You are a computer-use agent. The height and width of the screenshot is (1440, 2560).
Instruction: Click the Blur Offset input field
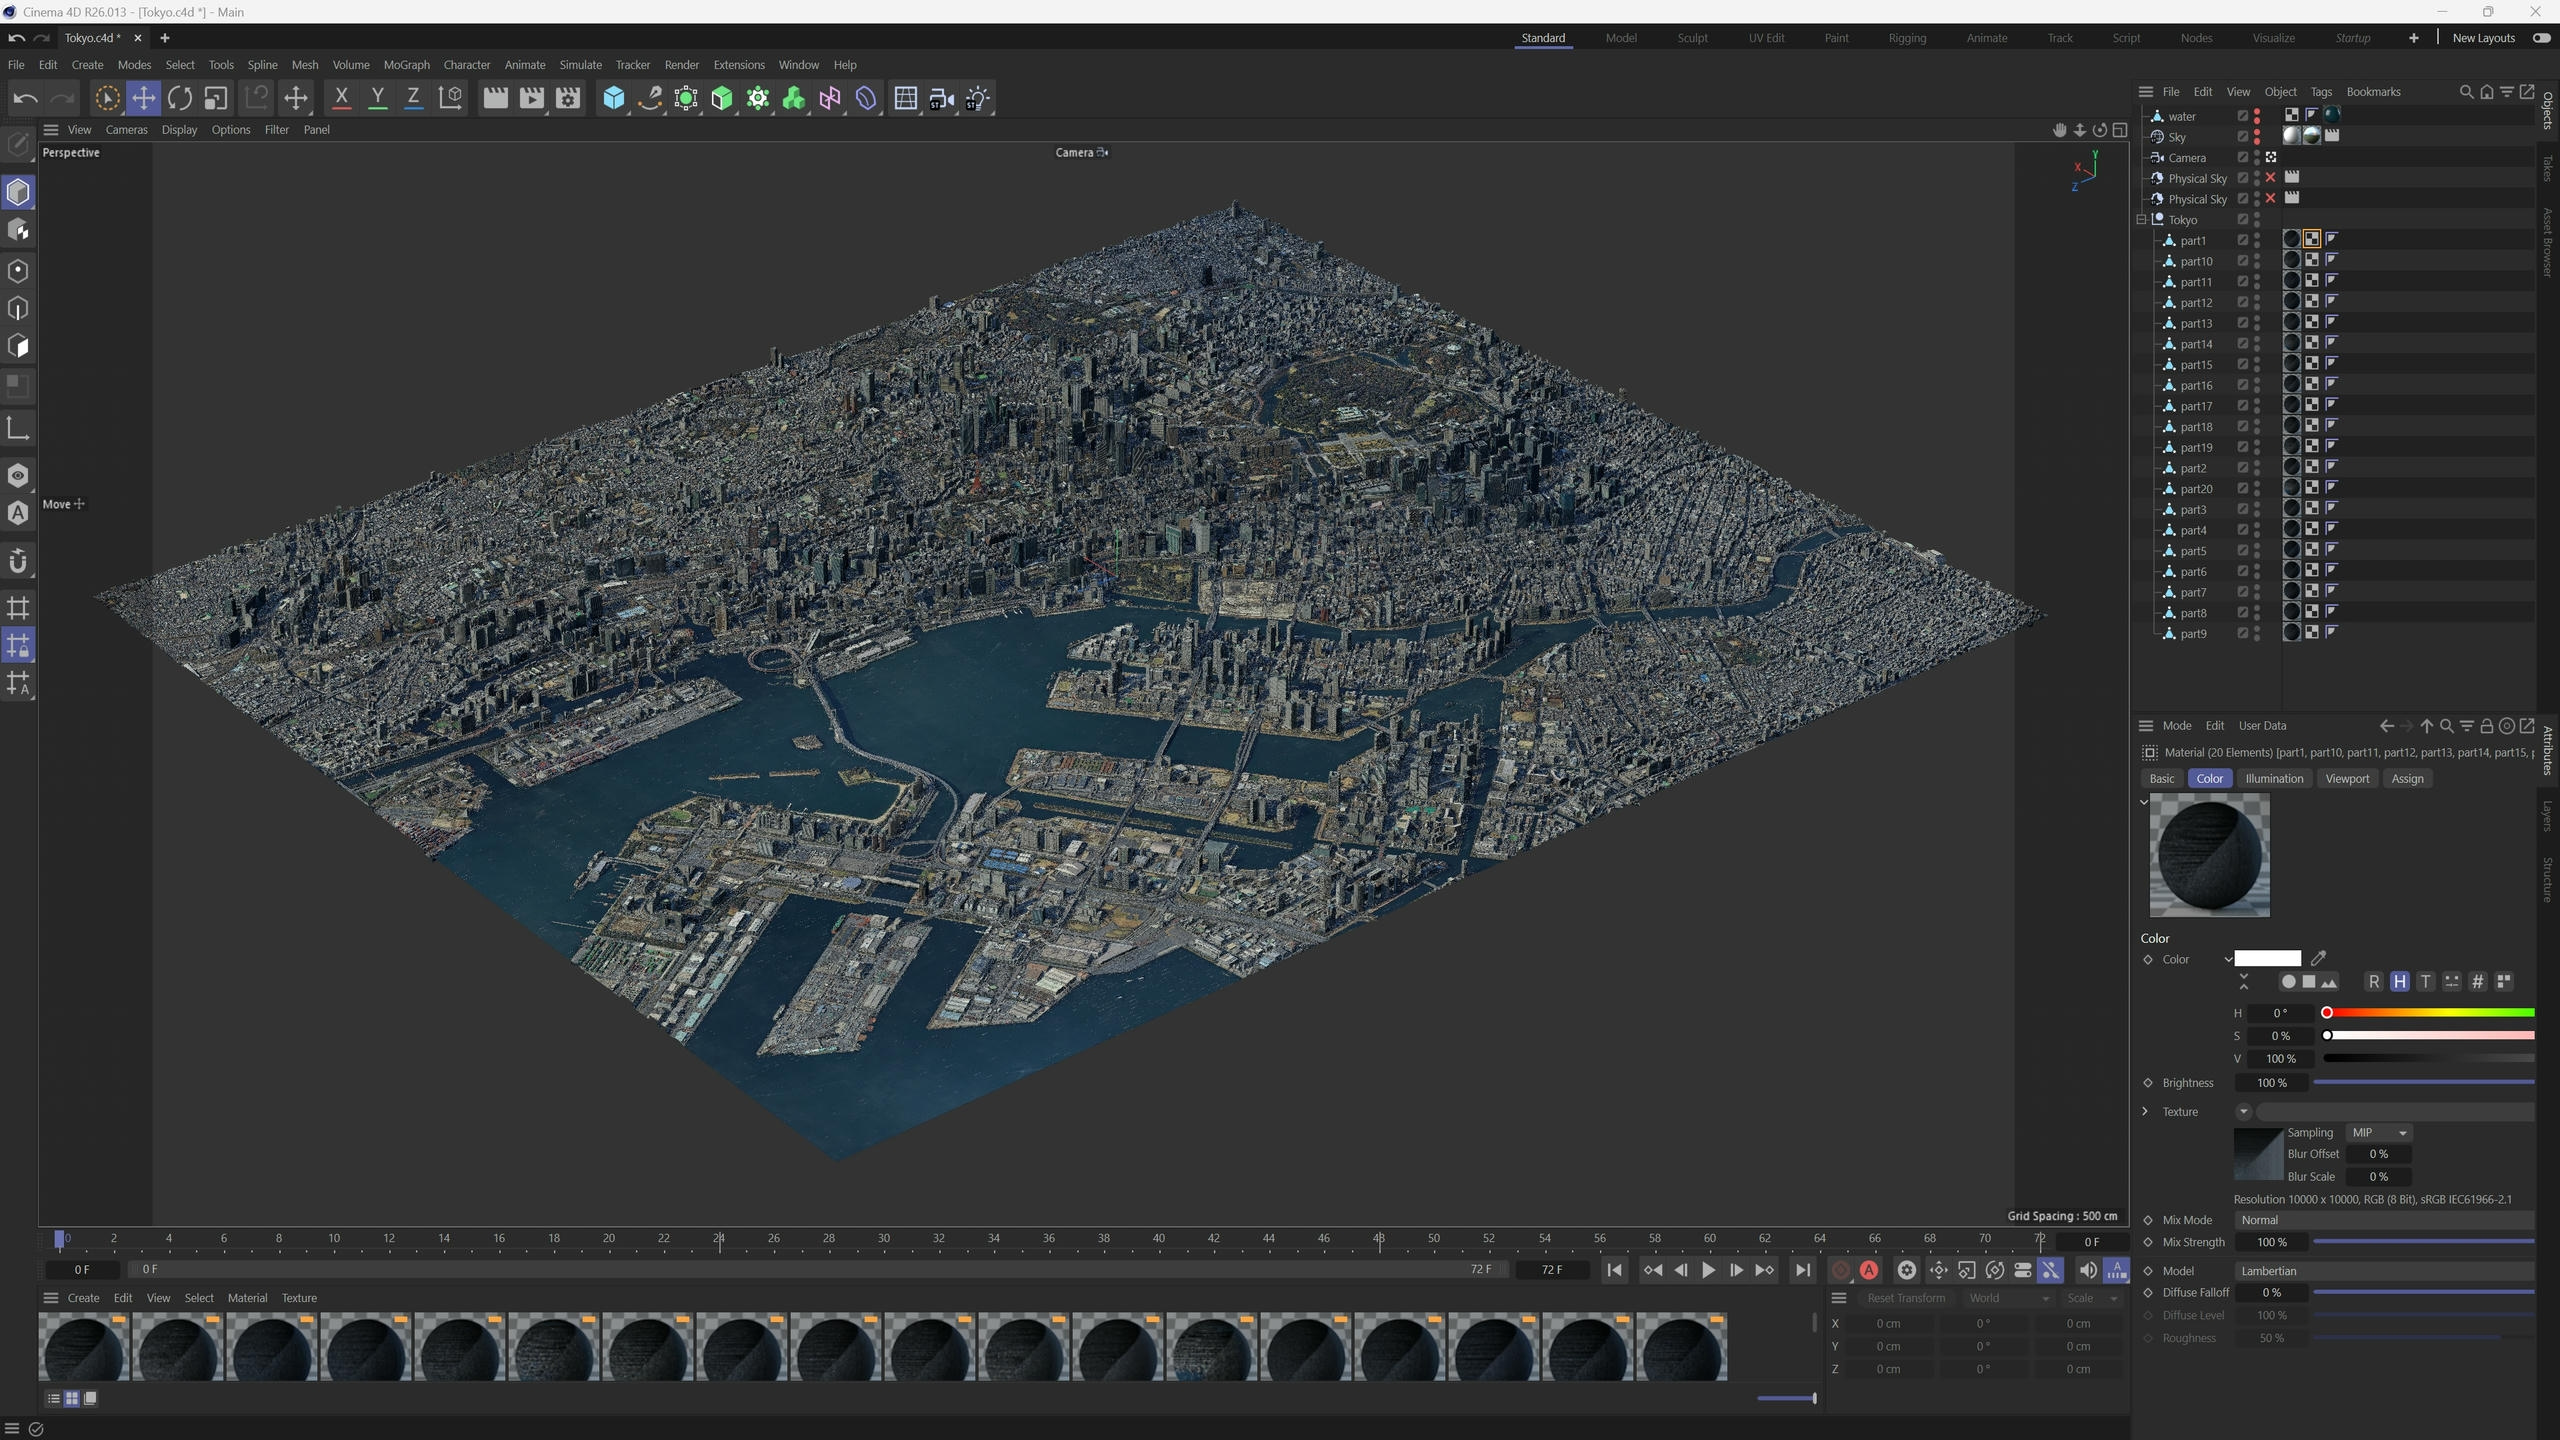2379,1154
